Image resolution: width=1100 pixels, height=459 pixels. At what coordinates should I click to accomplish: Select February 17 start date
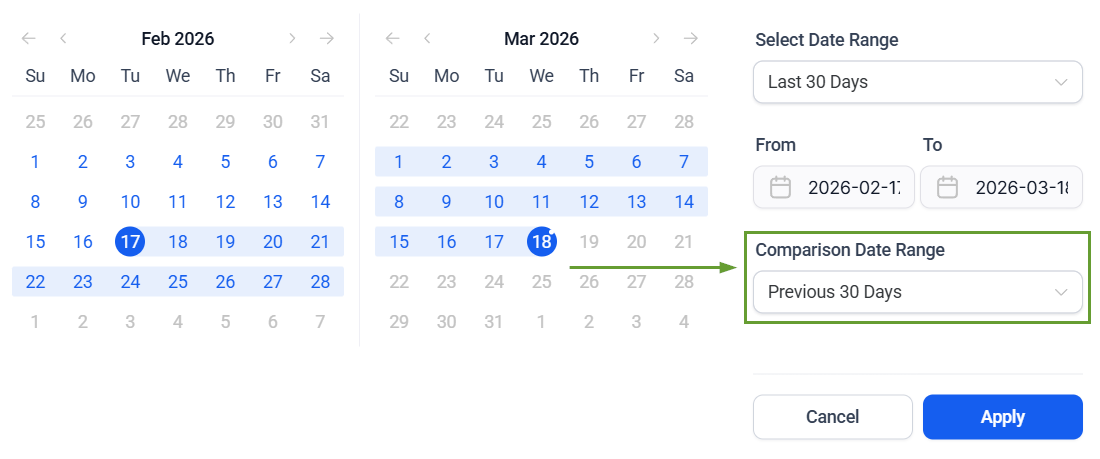pos(130,241)
